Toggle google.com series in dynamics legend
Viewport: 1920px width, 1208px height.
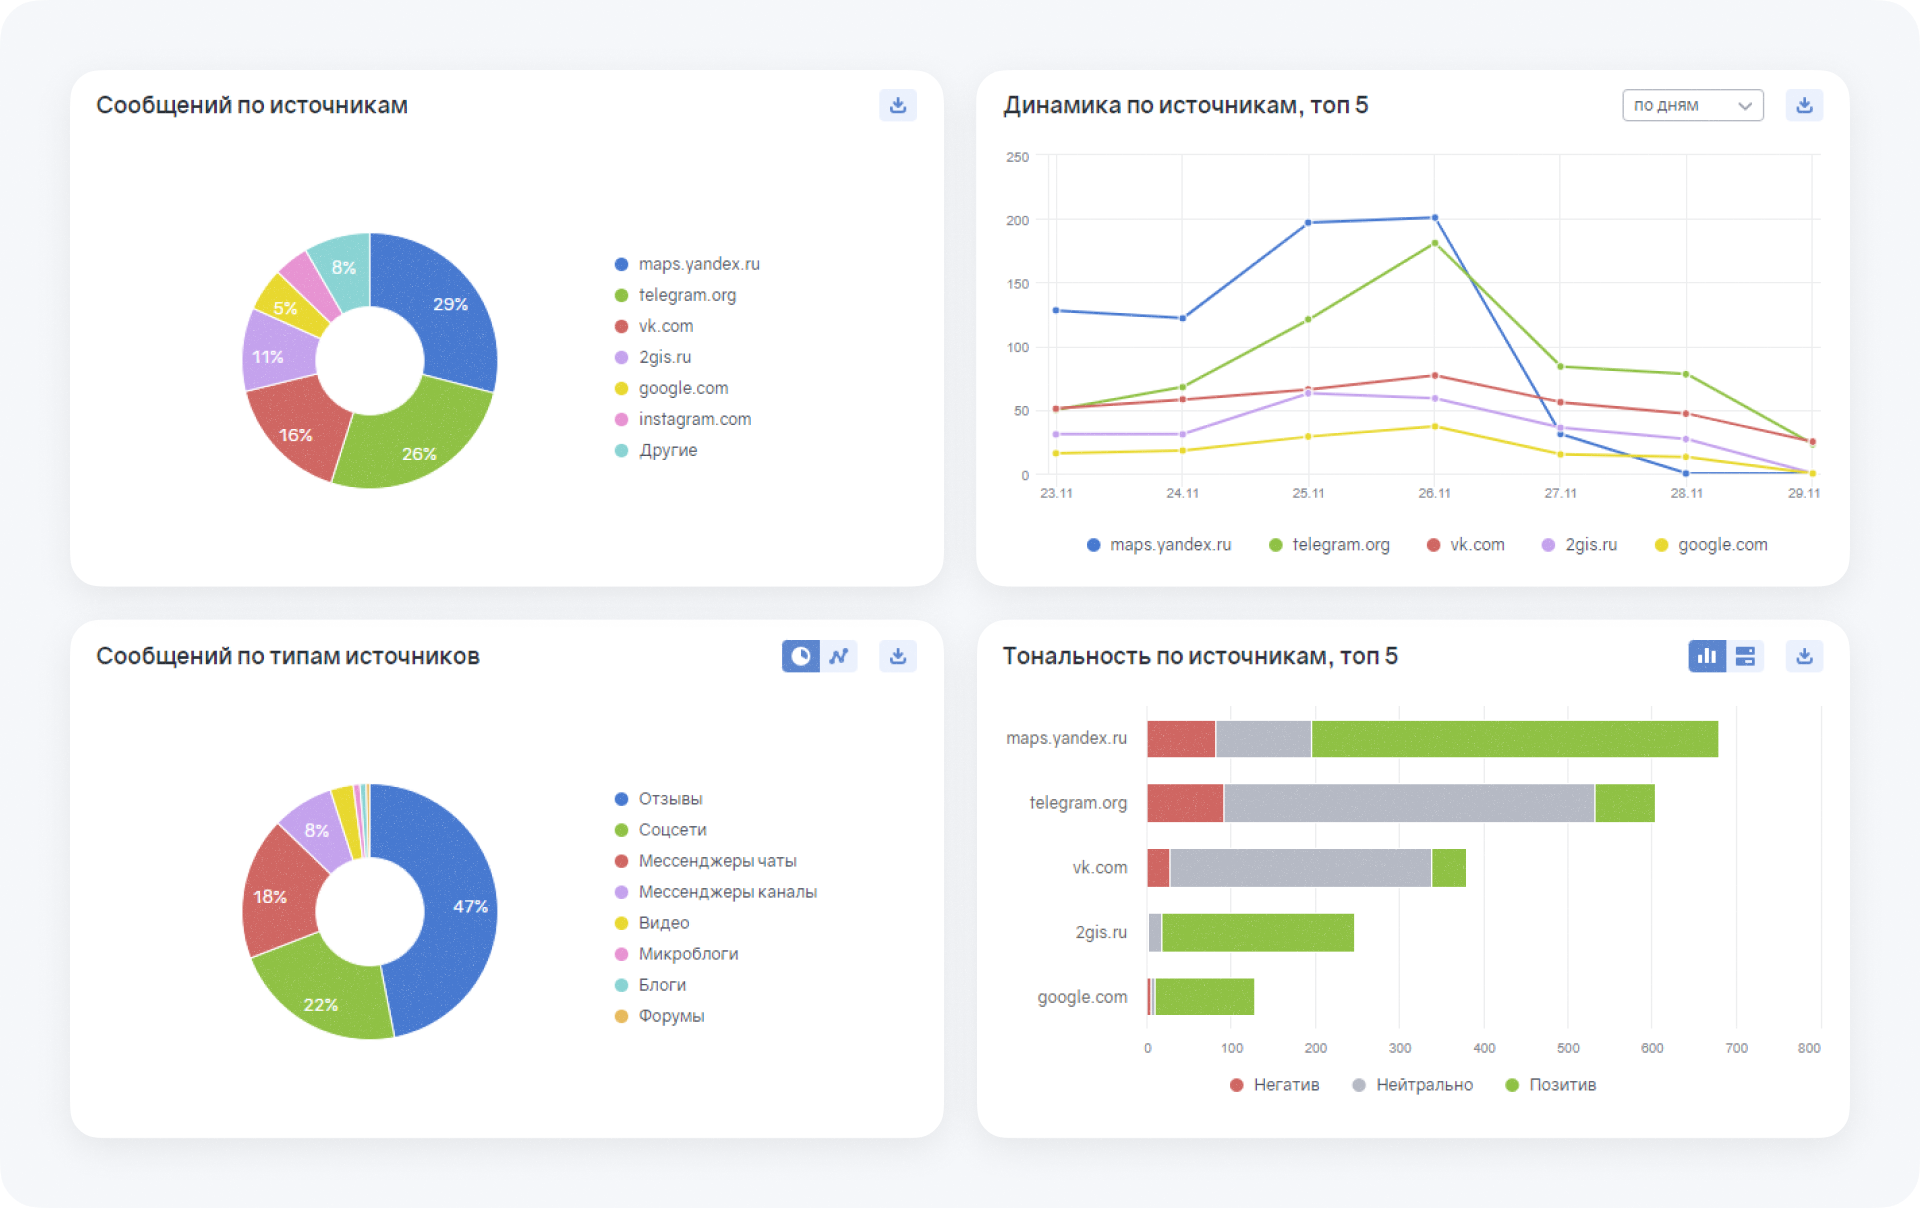point(1711,545)
